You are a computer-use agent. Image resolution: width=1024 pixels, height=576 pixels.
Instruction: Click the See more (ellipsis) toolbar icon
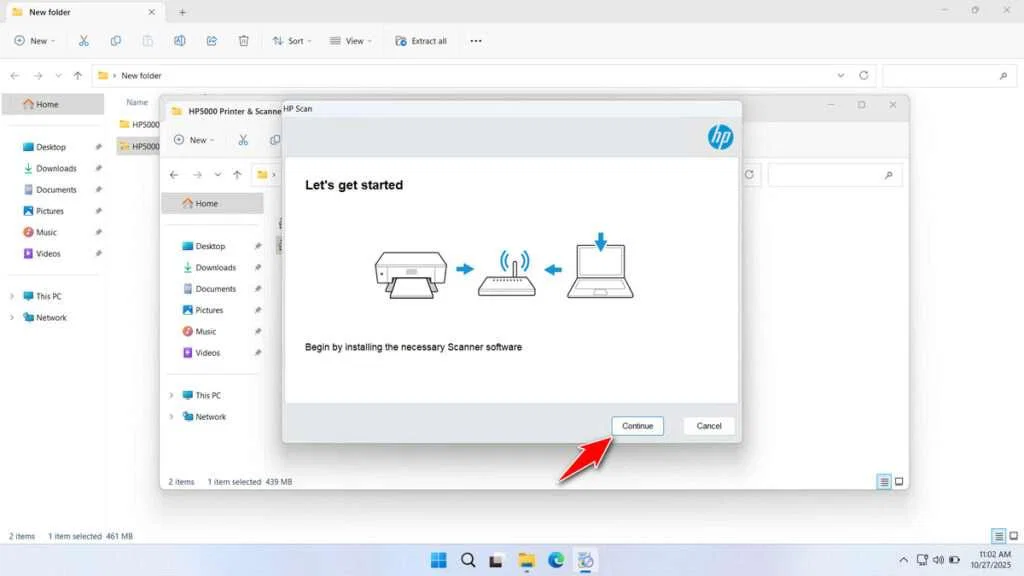click(475, 41)
